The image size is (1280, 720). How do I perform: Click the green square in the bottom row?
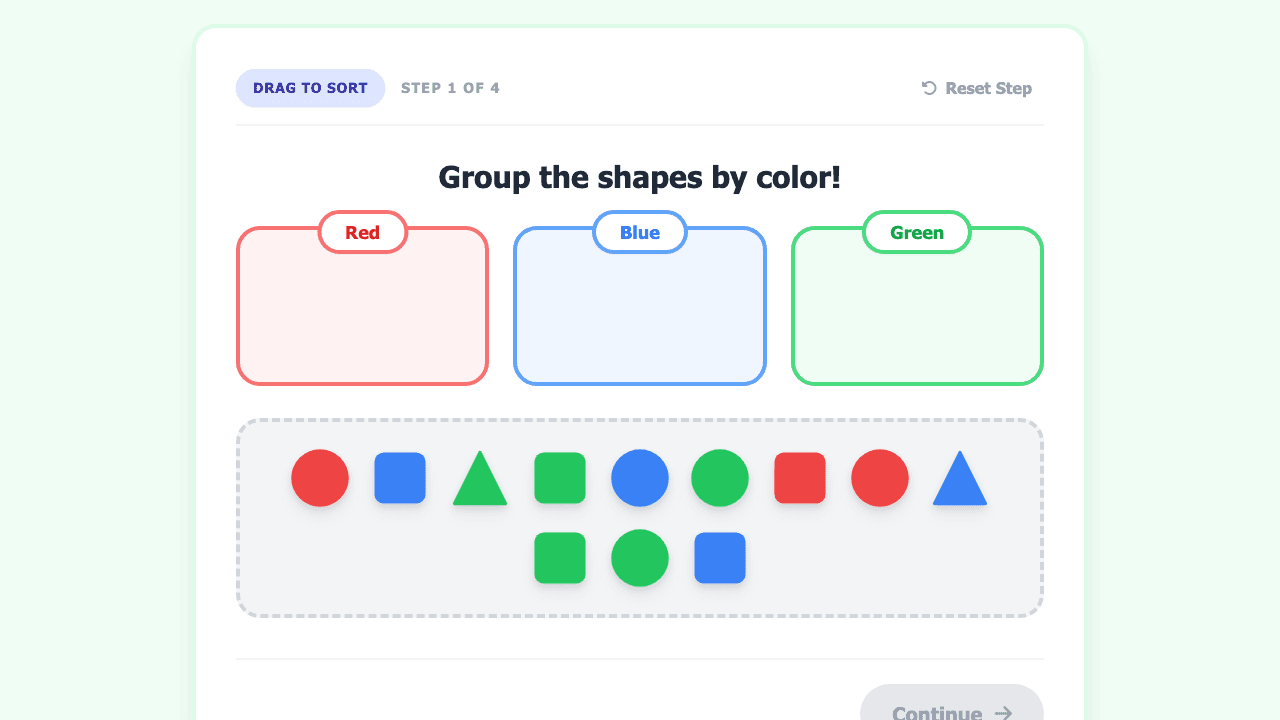click(x=560, y=558)
